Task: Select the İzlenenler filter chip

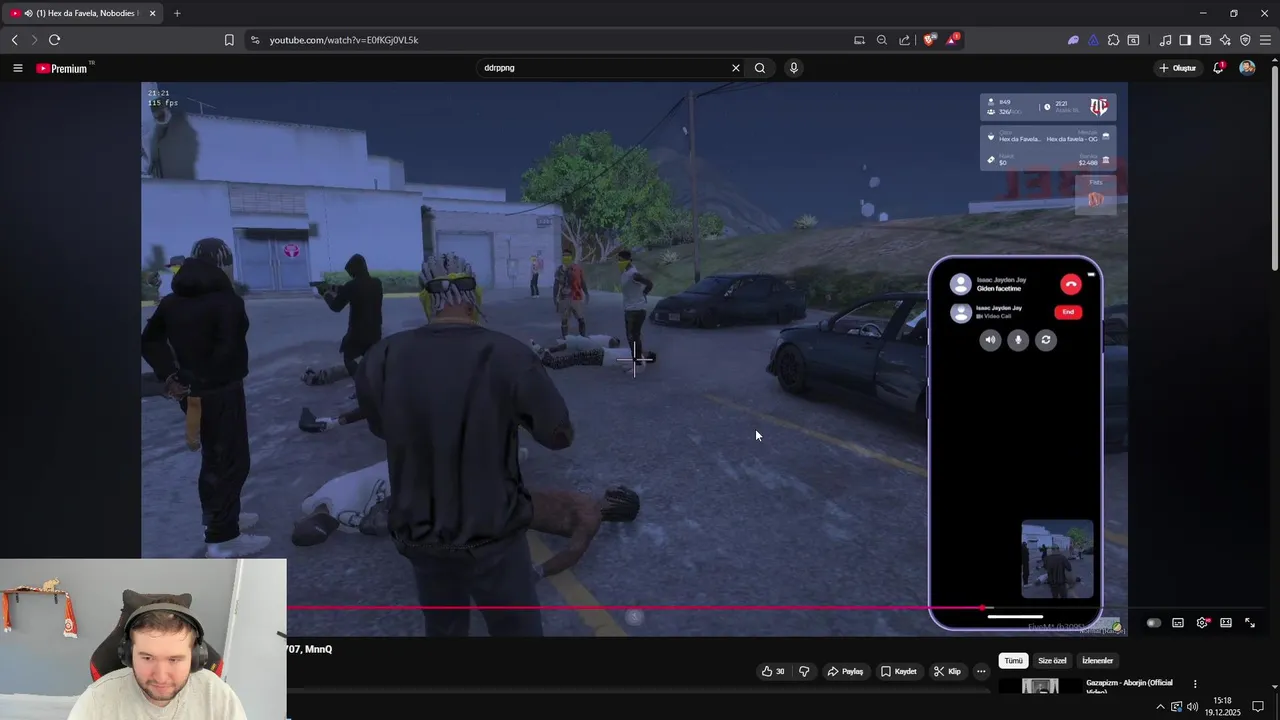Action: [x=1097, y=661]
